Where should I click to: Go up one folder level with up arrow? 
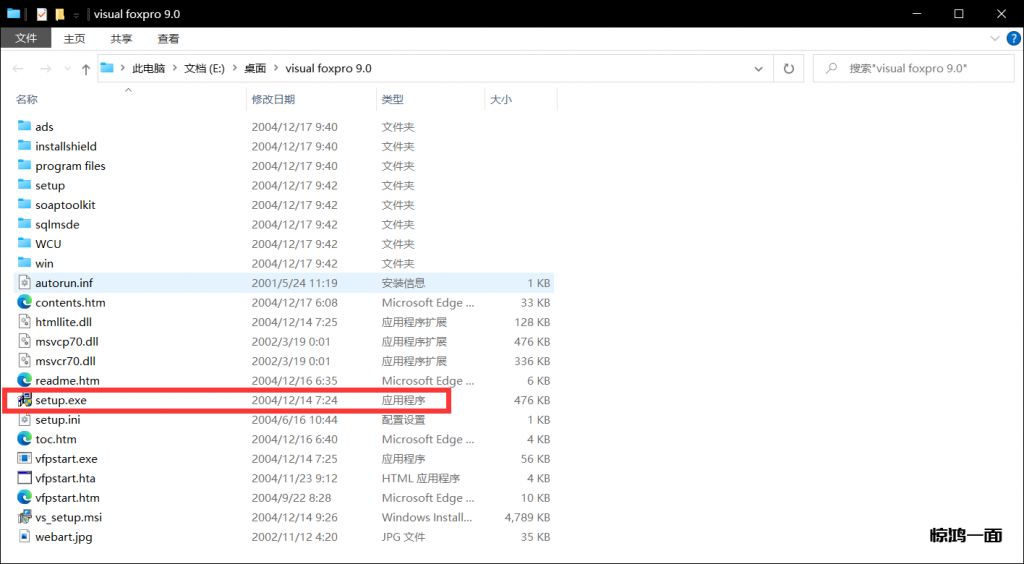[x=84, y=69]
